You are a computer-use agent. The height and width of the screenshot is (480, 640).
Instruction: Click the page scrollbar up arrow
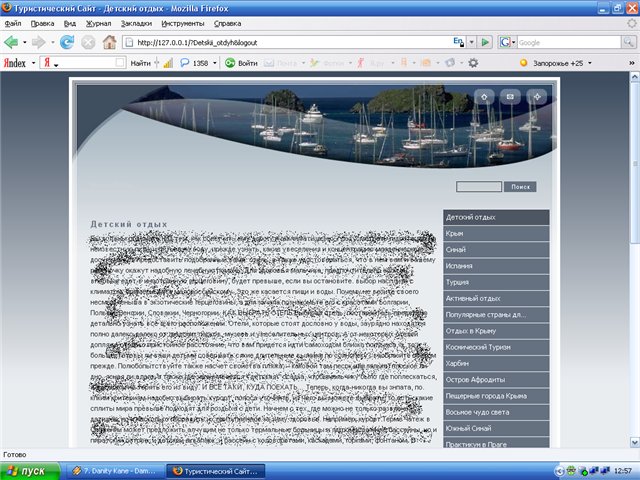tap(635, 76)
